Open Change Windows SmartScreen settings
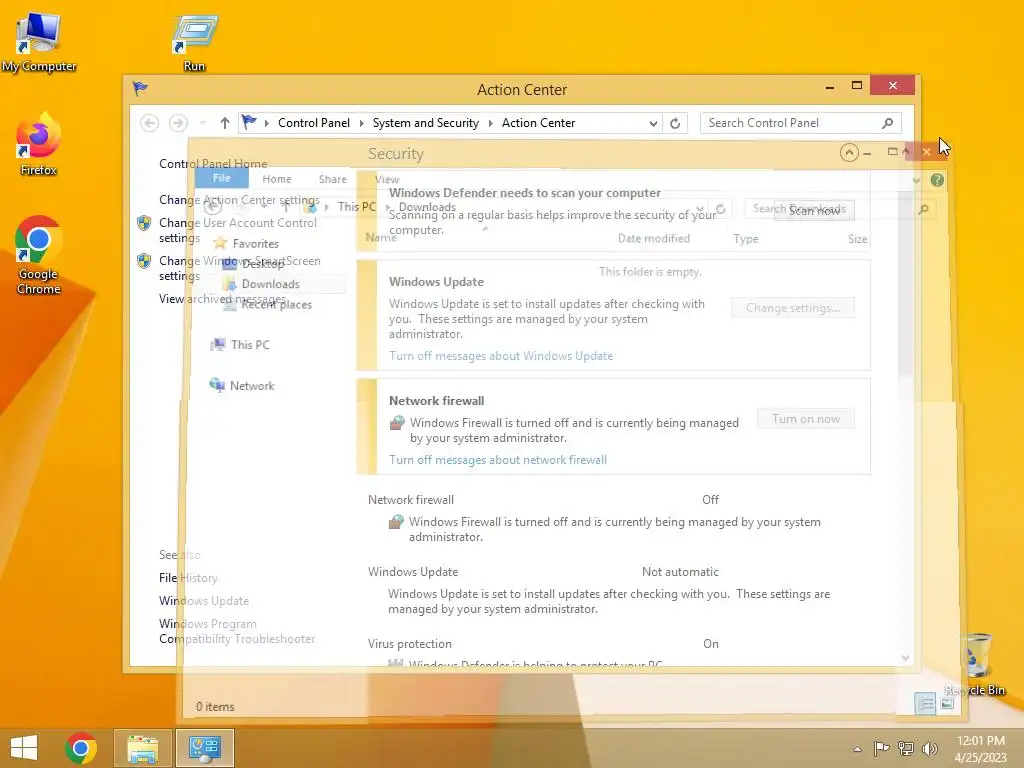1024x768 pixels. pyautogui.click(x=240, y=268)
